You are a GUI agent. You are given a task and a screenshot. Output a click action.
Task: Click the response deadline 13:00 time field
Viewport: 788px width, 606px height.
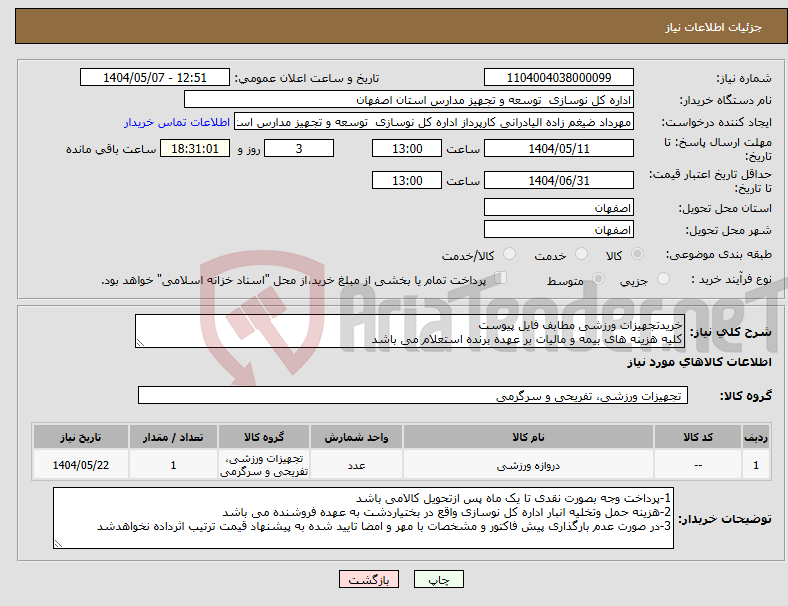407,149
